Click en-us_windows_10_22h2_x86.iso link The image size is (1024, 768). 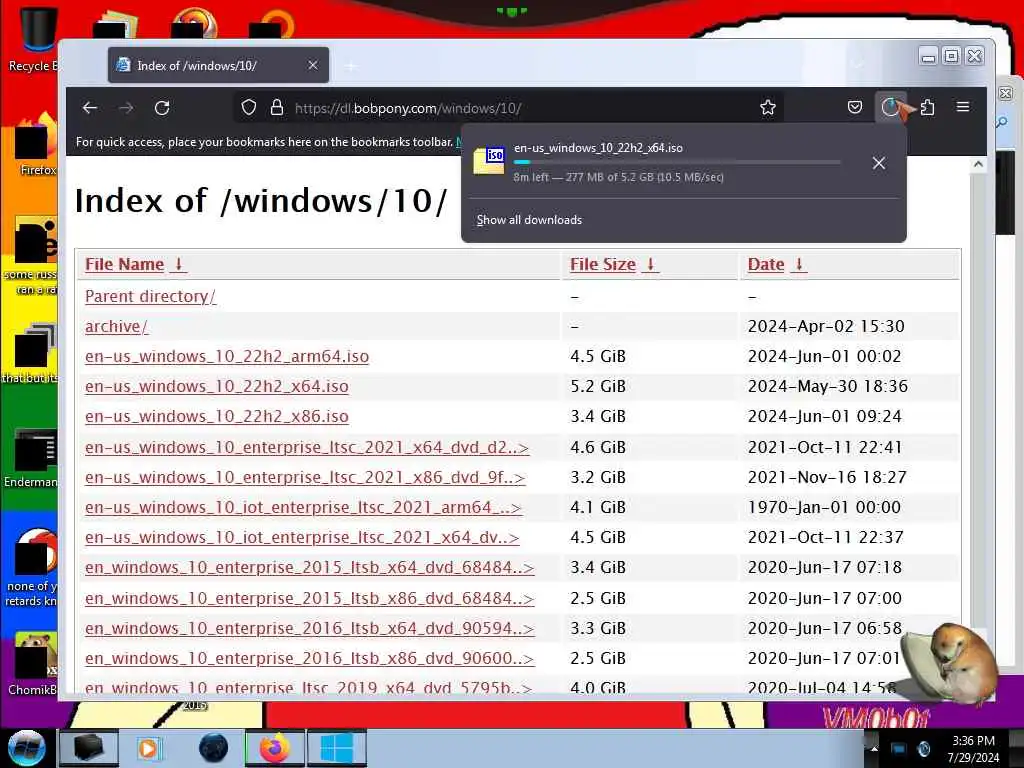(x=216, y=417)
